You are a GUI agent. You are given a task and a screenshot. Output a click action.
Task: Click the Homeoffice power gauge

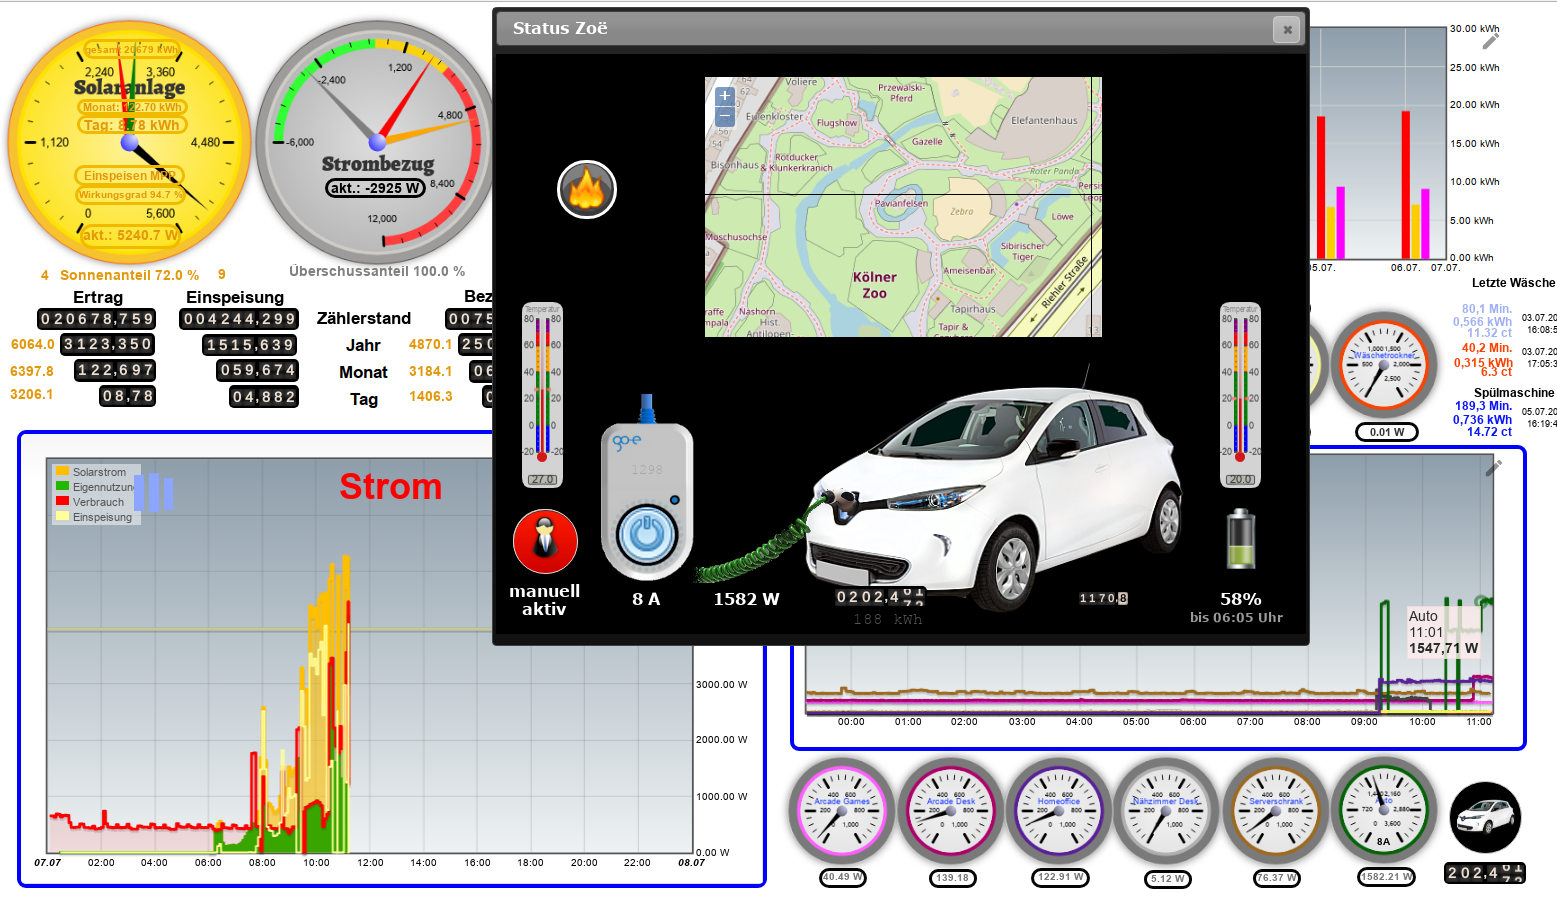coord(1059,811)
